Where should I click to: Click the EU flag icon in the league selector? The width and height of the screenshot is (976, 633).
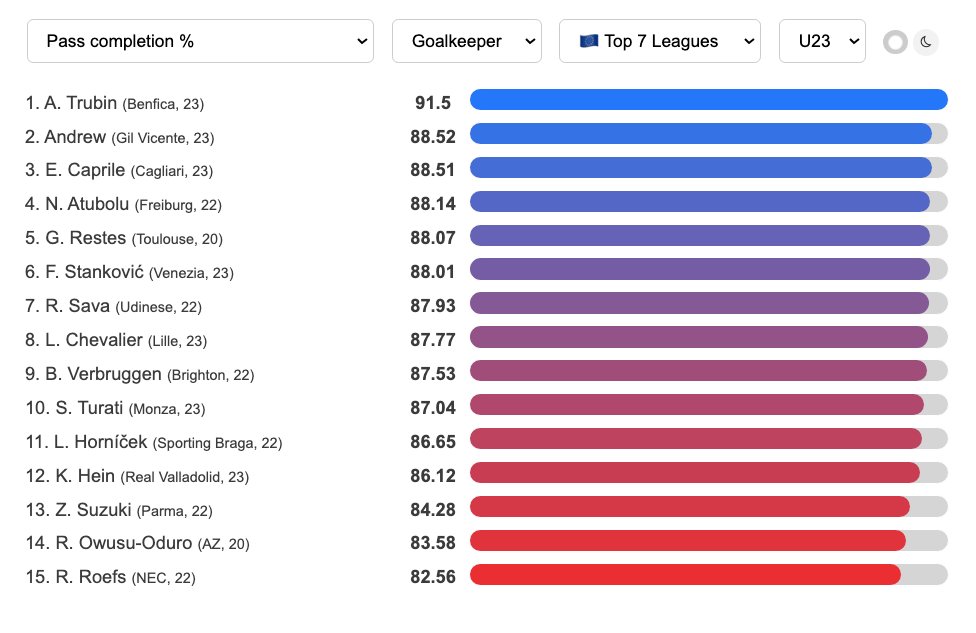point(588,41)
